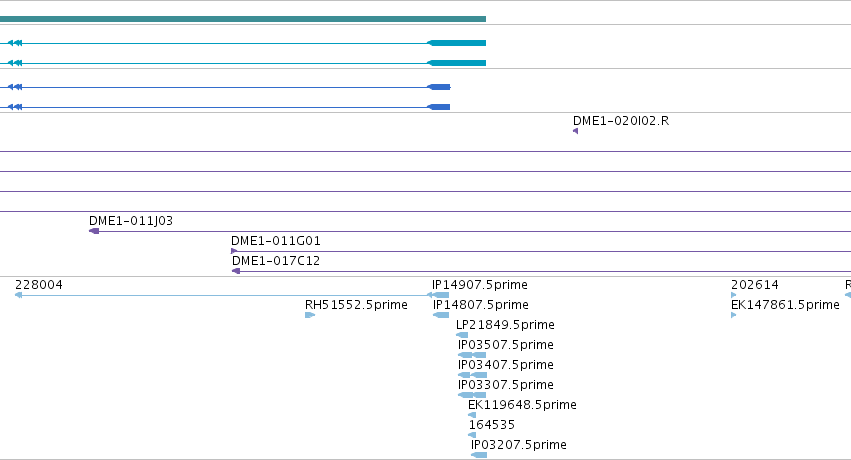Select the RH51552.5prime EST glyph
Screen dimensions: 851x460
click(310, 315)
